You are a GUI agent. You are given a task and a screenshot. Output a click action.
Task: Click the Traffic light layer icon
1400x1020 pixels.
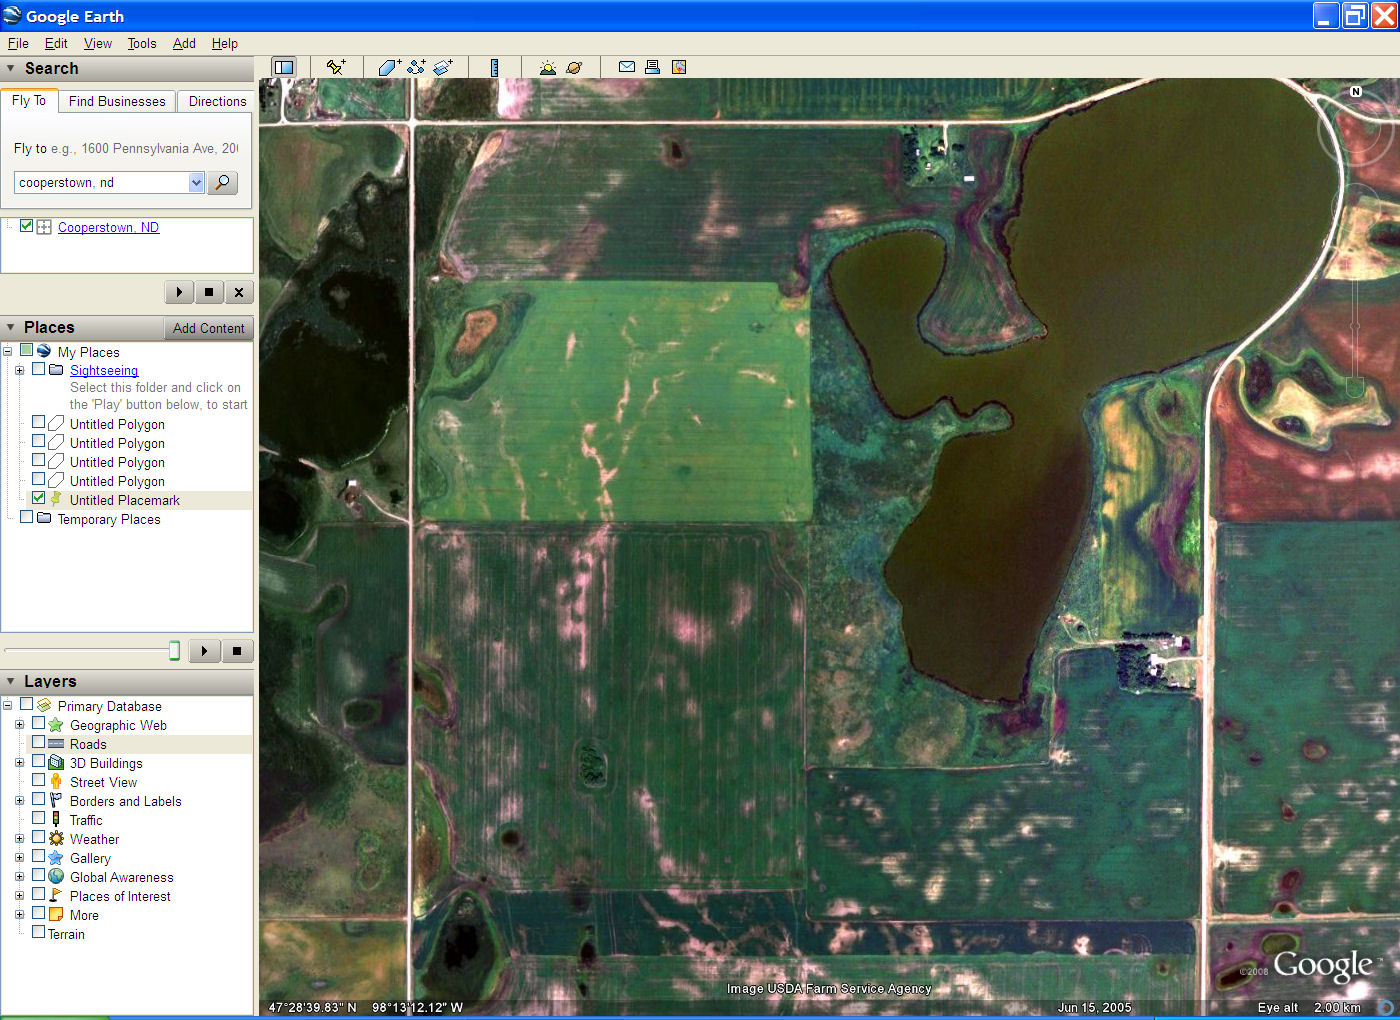click(x=56, y=819)
